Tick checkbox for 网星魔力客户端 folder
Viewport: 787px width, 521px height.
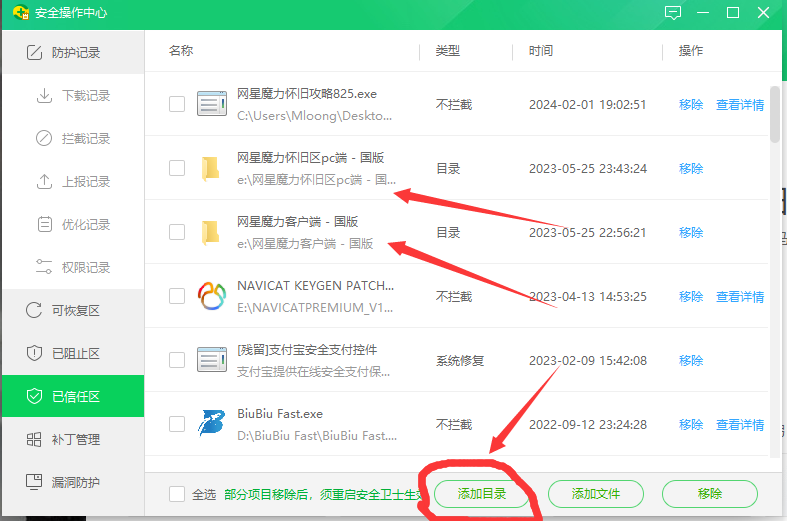pyautogui.click(x=177, y=232)
